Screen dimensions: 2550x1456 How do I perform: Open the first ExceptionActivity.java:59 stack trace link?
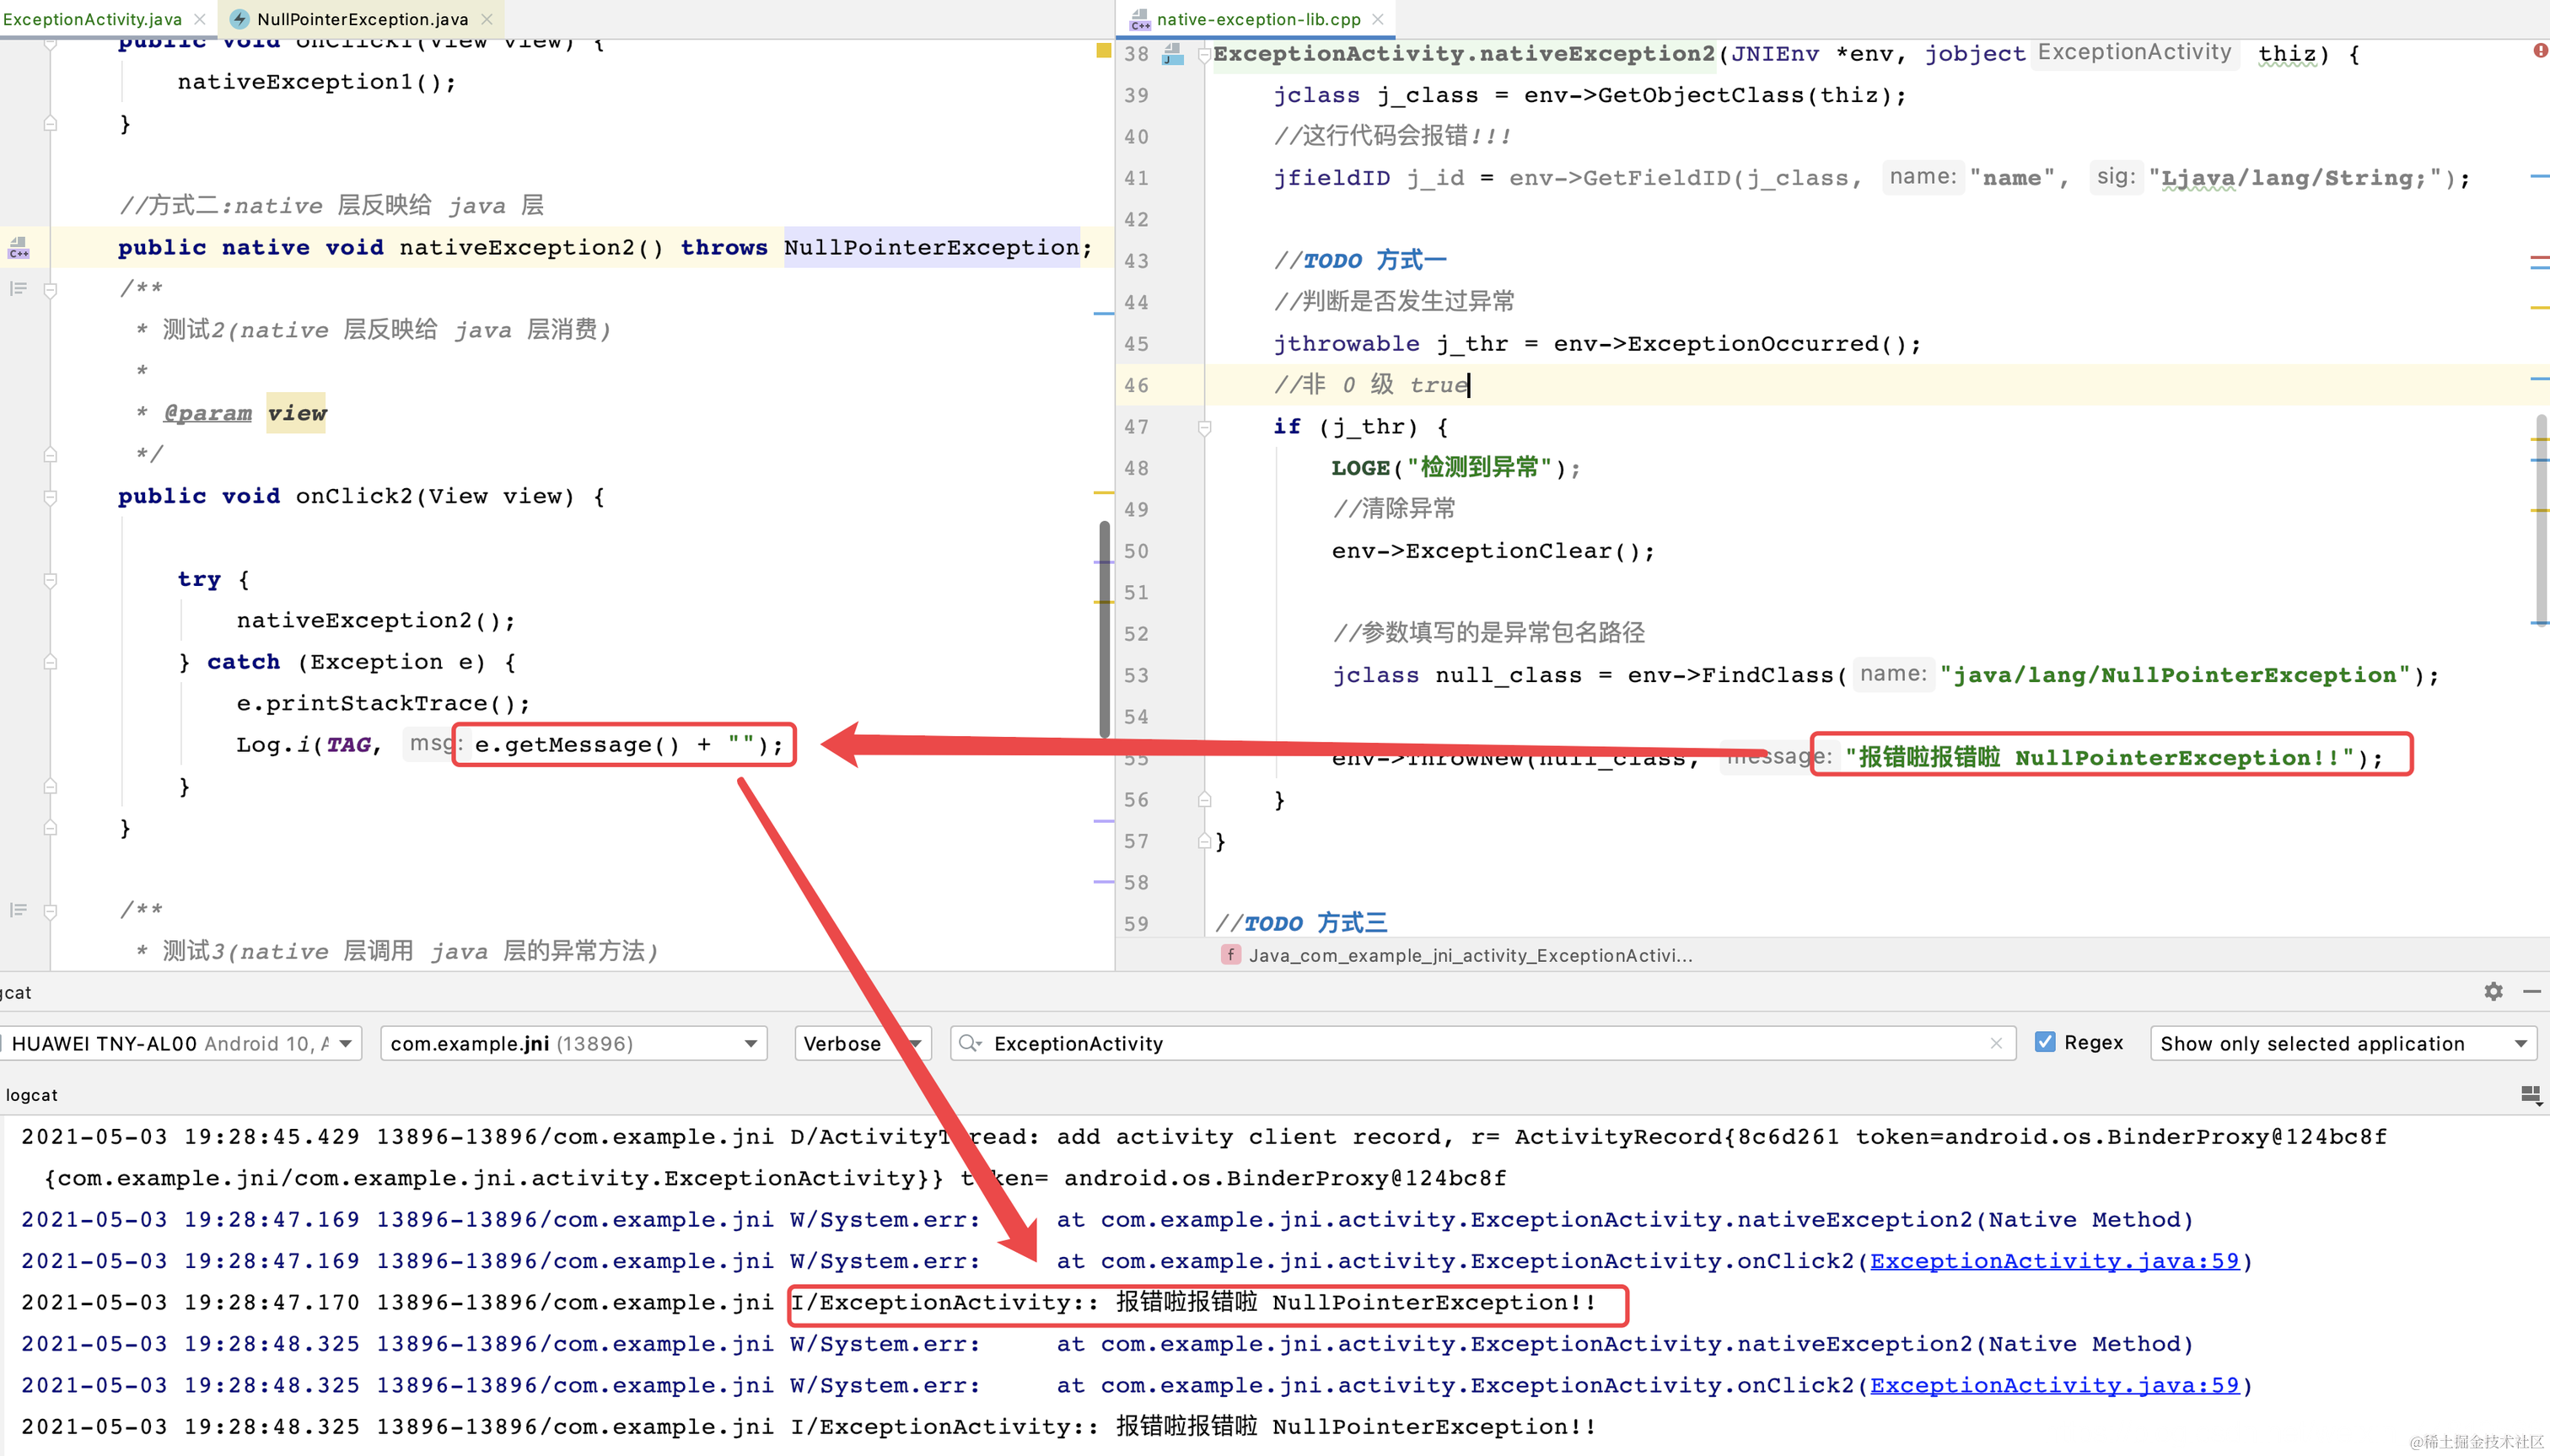tap(2054, 1261)
